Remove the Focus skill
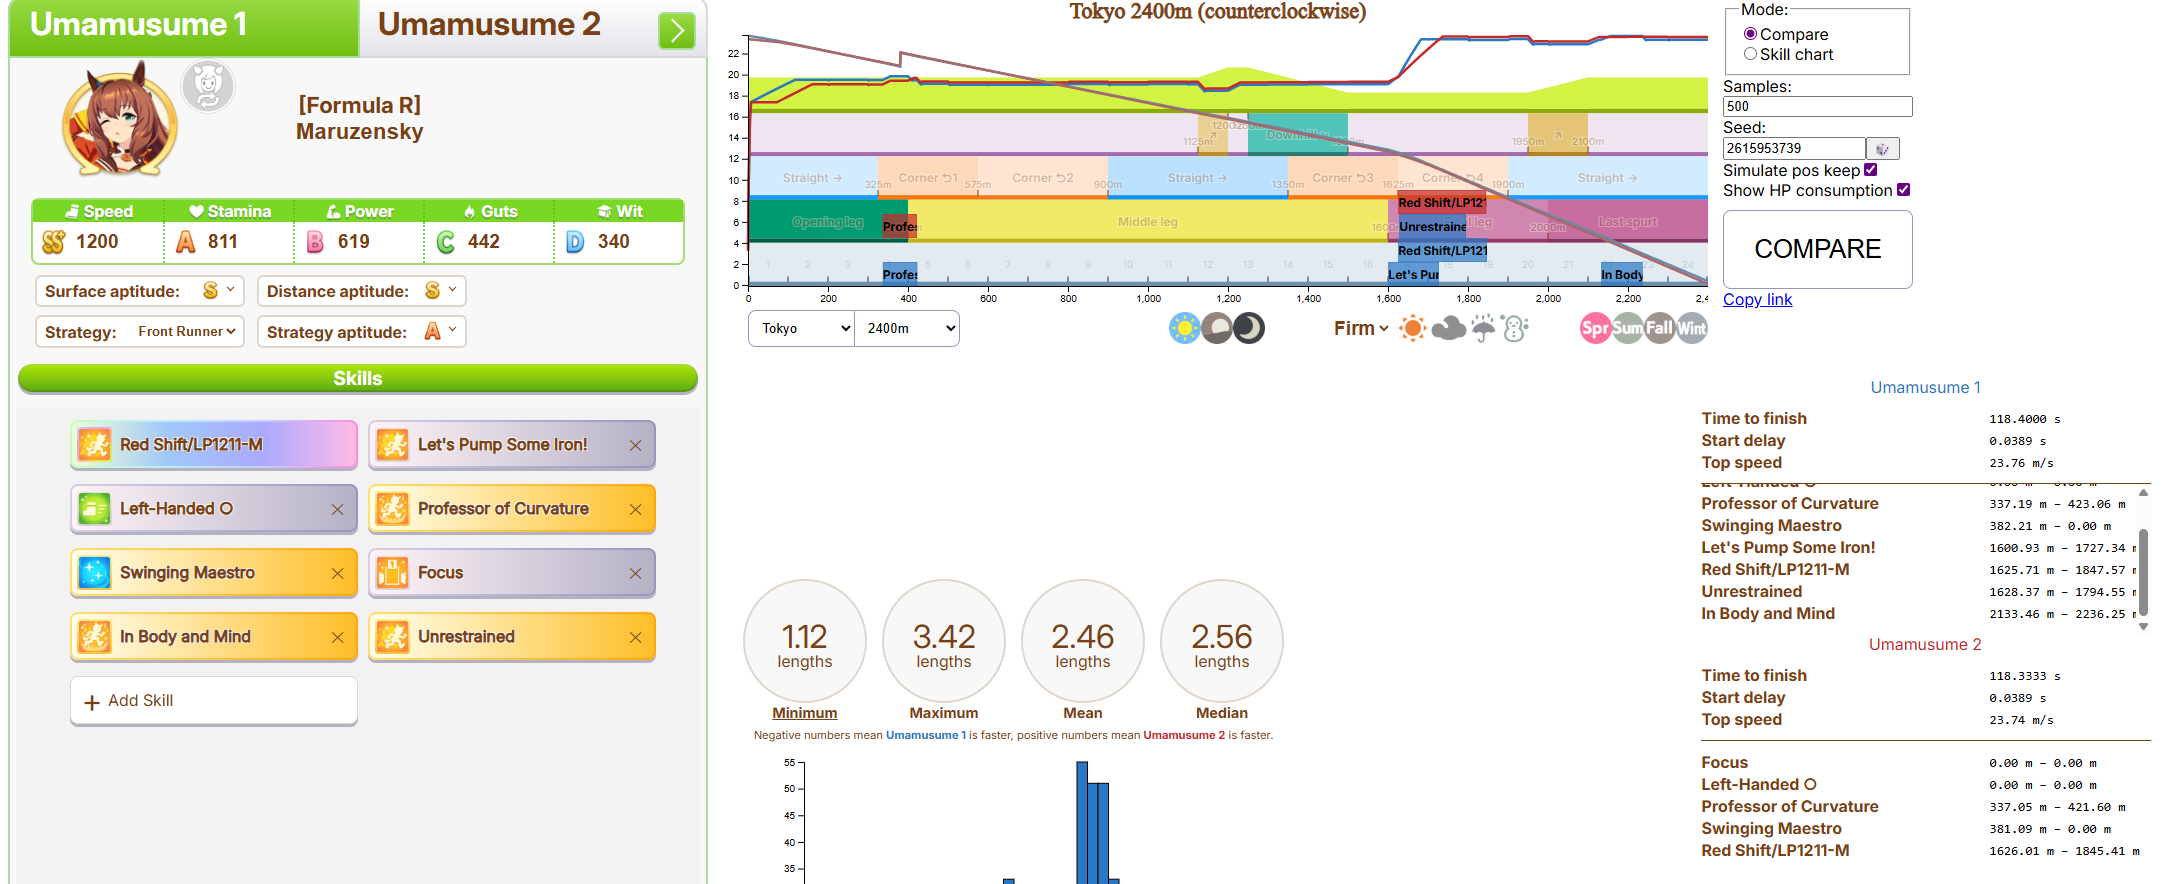 (x=635, y=574)
